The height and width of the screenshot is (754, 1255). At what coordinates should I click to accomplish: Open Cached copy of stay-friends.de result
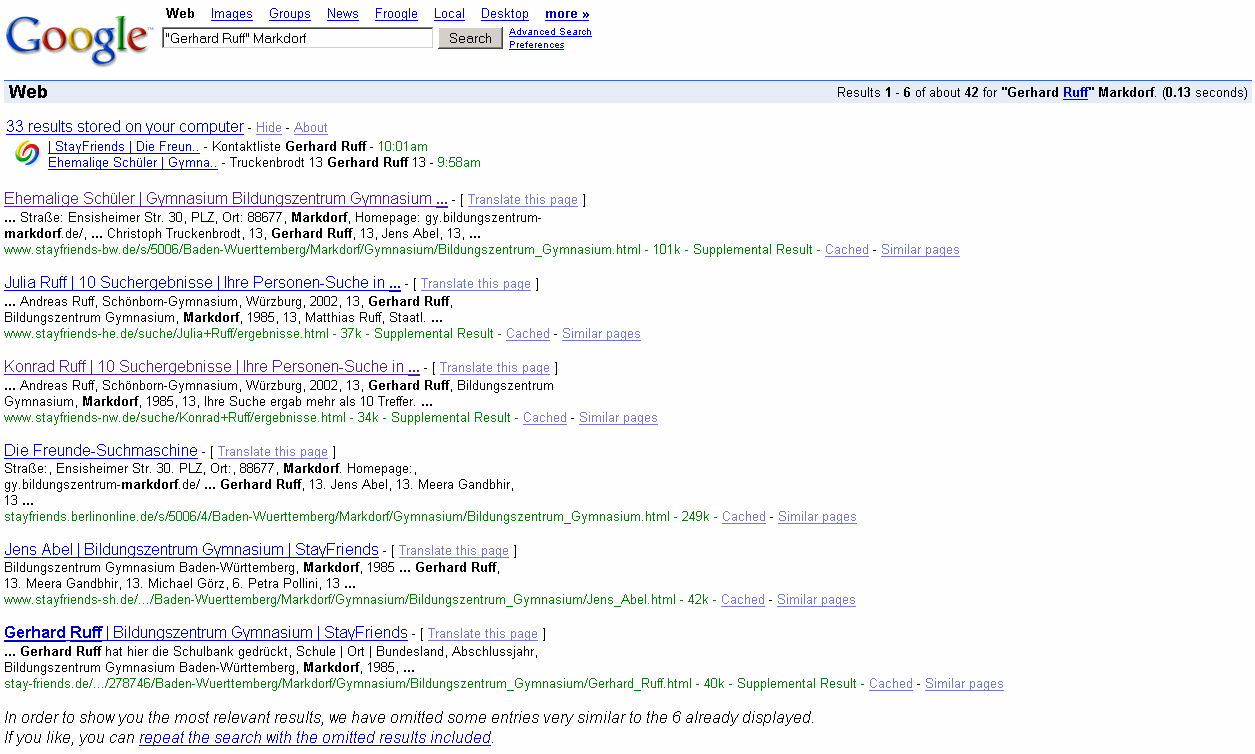coord(891,684)
